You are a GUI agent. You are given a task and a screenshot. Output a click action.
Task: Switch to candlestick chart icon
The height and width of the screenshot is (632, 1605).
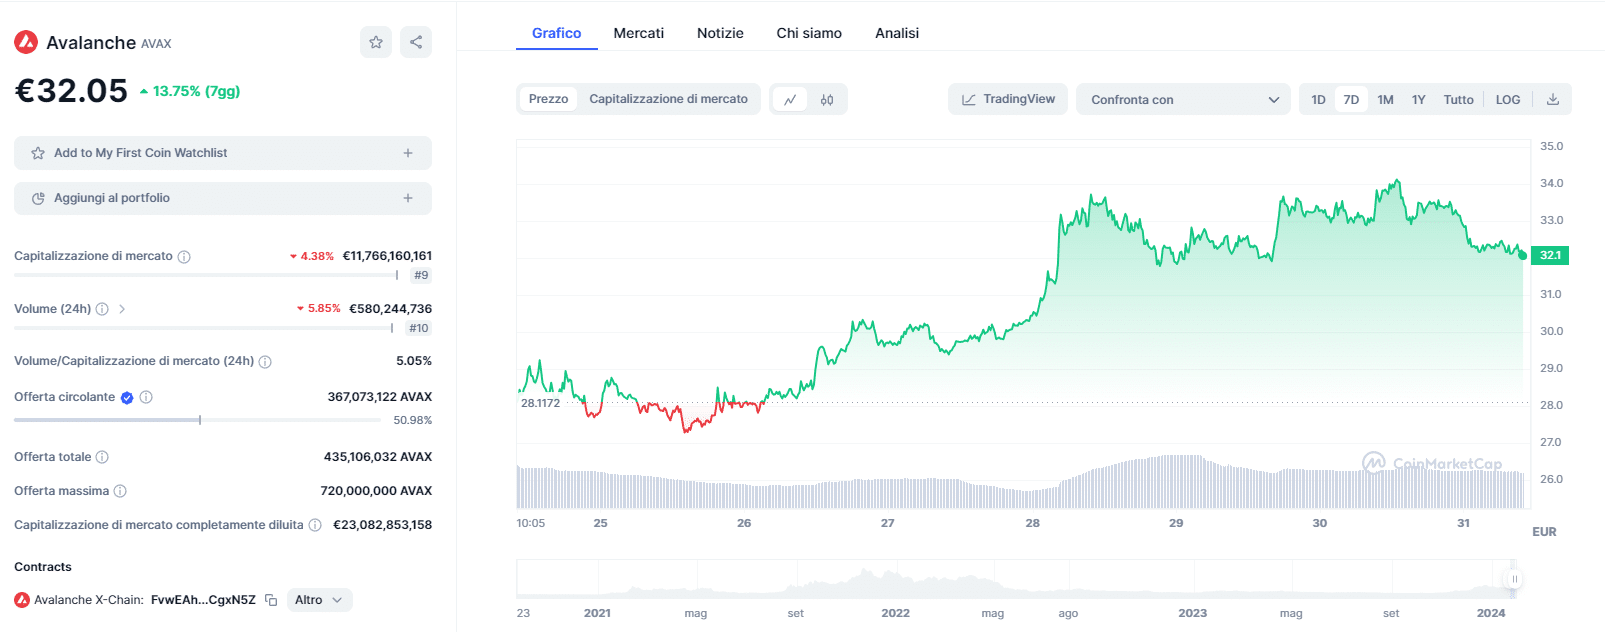pyautogui.click(x=827, y=100)
